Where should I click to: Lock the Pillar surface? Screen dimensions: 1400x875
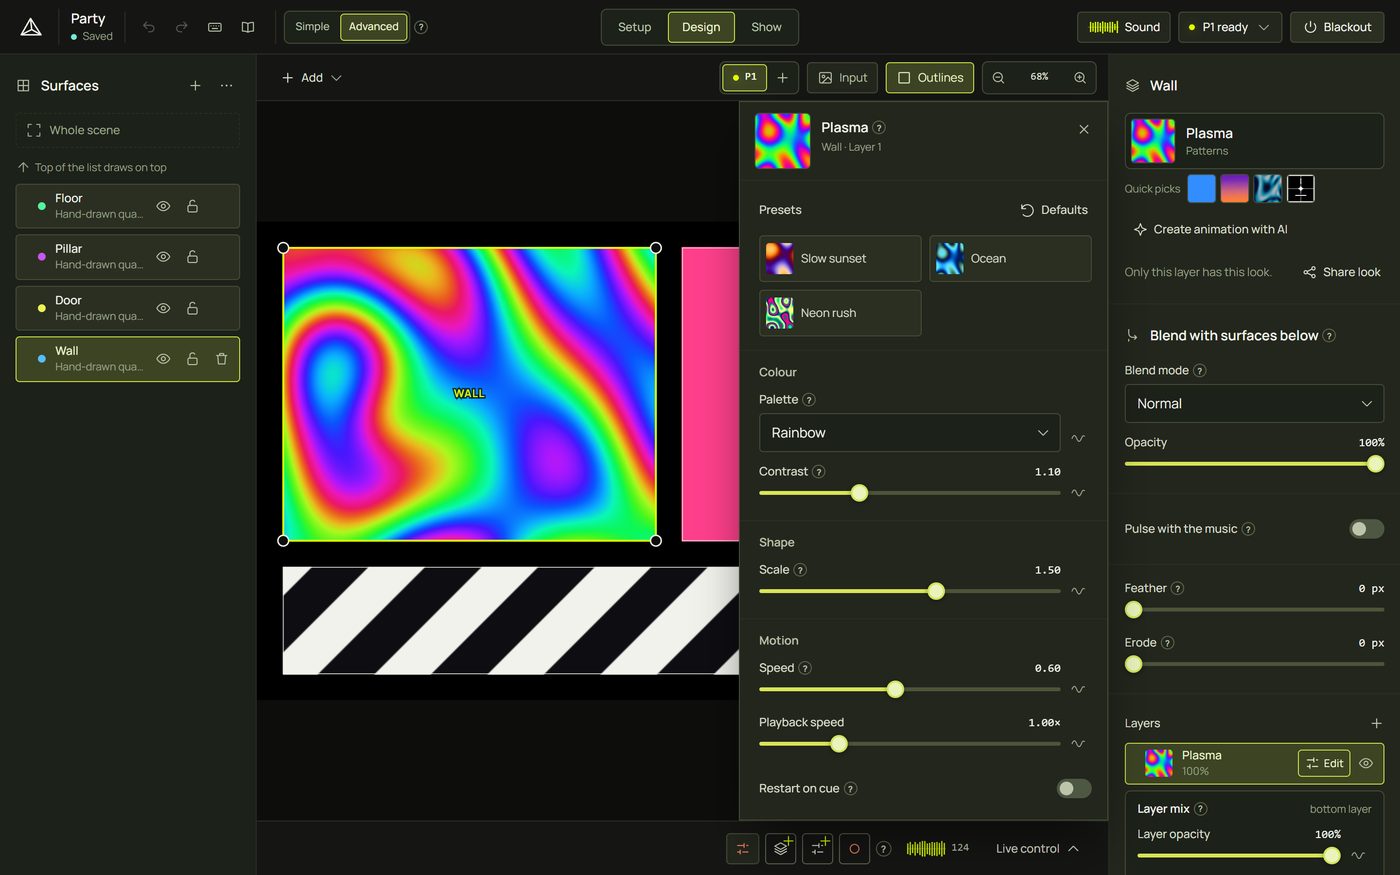(192, 257)
